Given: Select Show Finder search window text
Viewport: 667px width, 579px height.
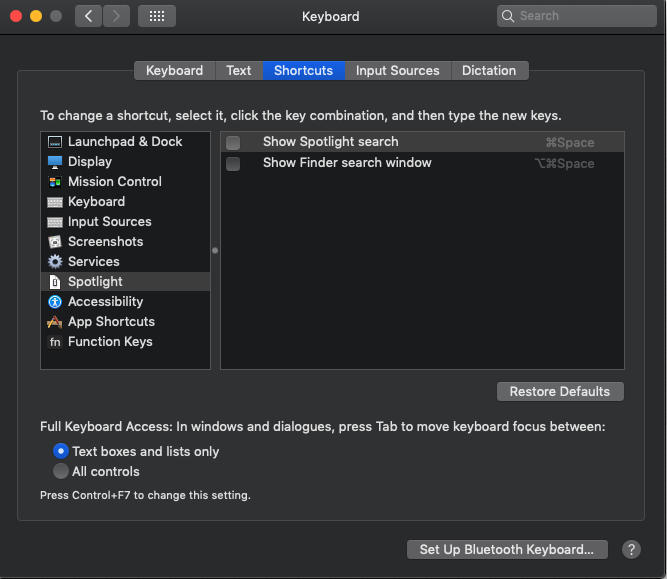Looking at the screenshot, I should 347,163.
